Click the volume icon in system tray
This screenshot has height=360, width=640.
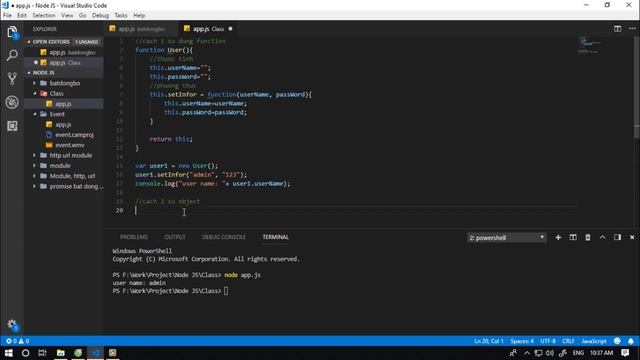click(x=550, y=353)
